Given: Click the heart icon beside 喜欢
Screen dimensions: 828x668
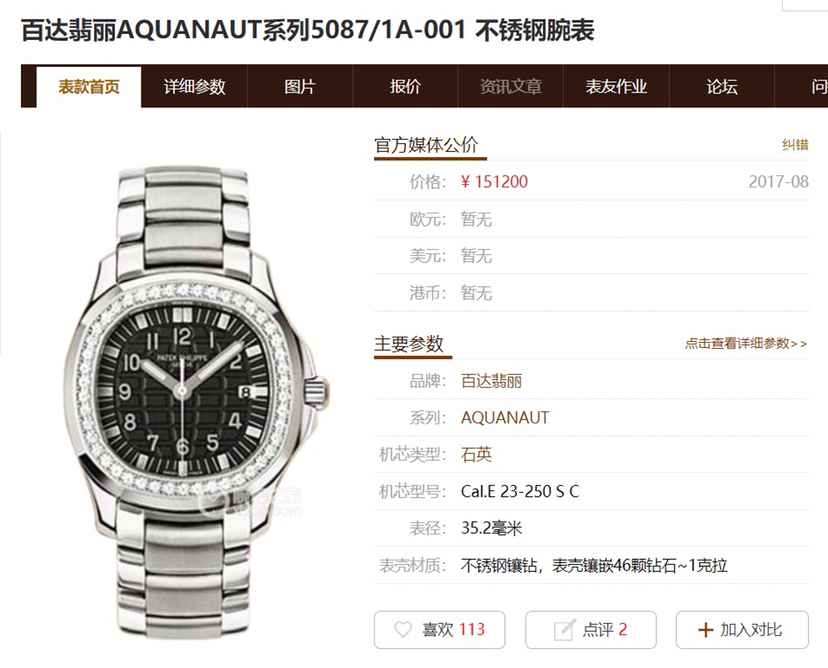Looking at the screenshot, I should tap(403, 629).
